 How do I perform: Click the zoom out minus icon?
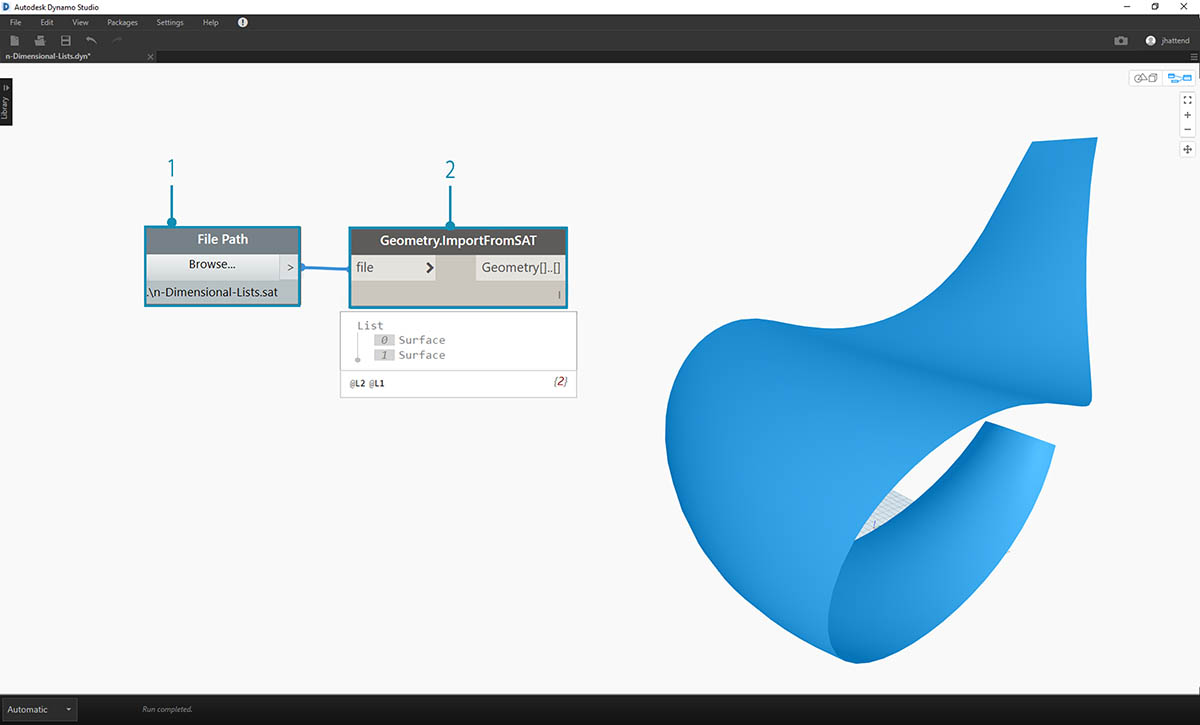pyautogui.click(x=1187, y=130)
